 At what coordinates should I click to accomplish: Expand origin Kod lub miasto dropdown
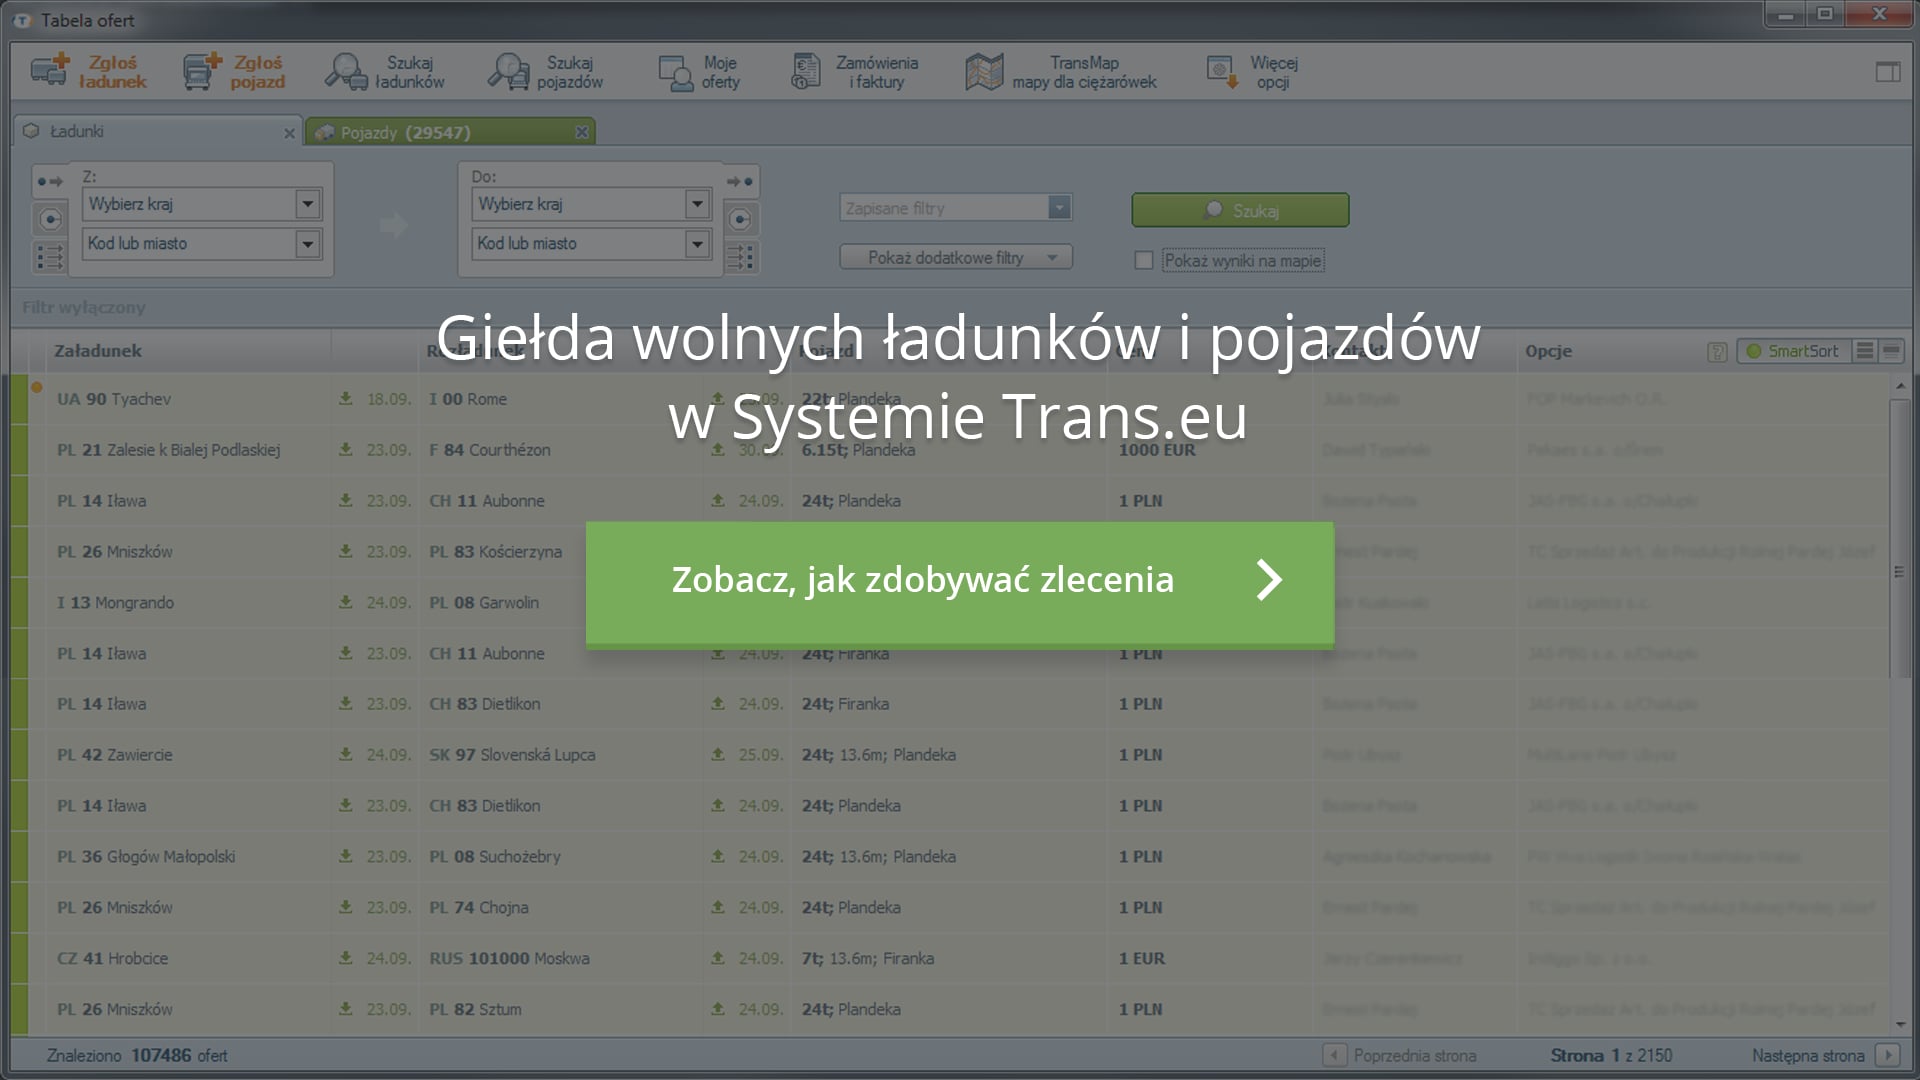(x=308, y=243)
